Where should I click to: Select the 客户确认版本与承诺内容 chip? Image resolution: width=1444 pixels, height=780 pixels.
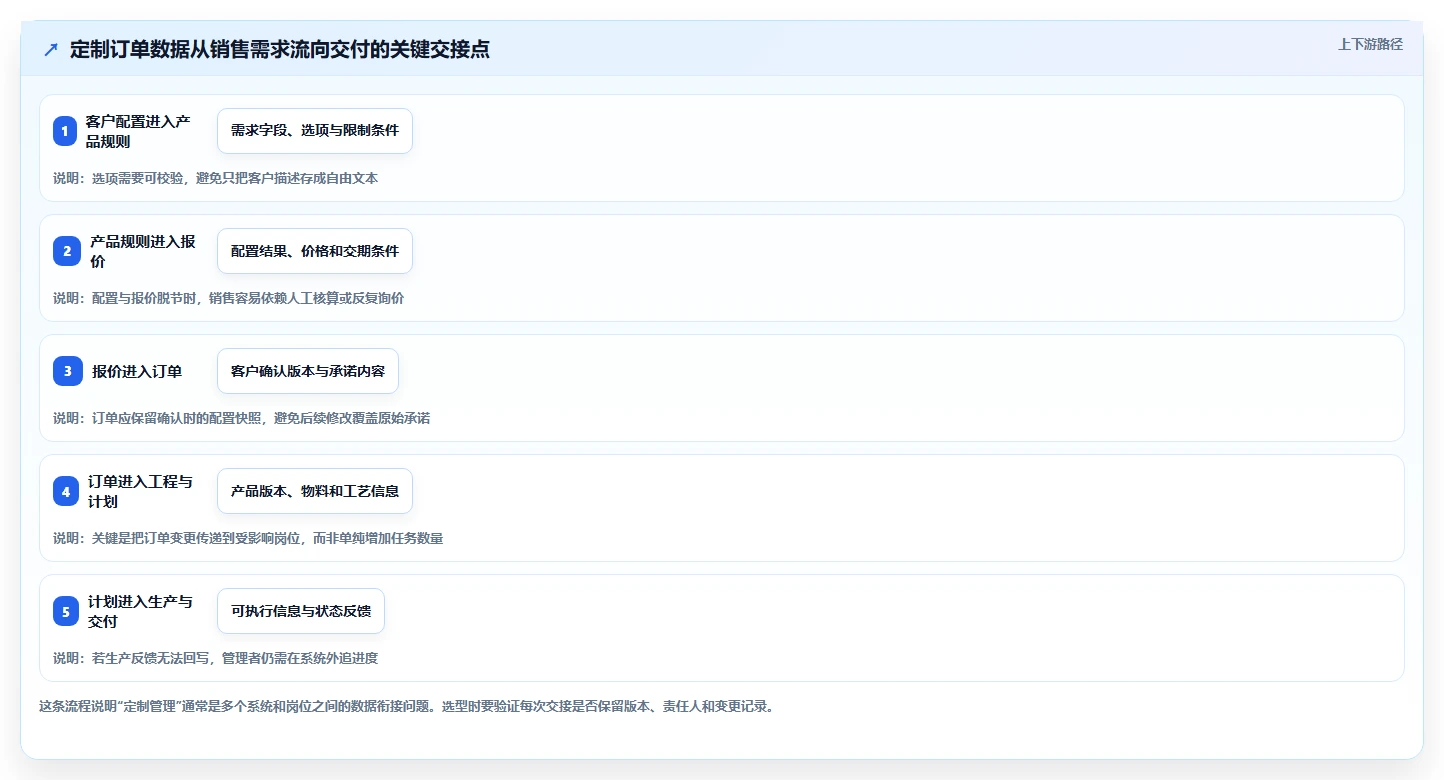(x=308, y=371)
